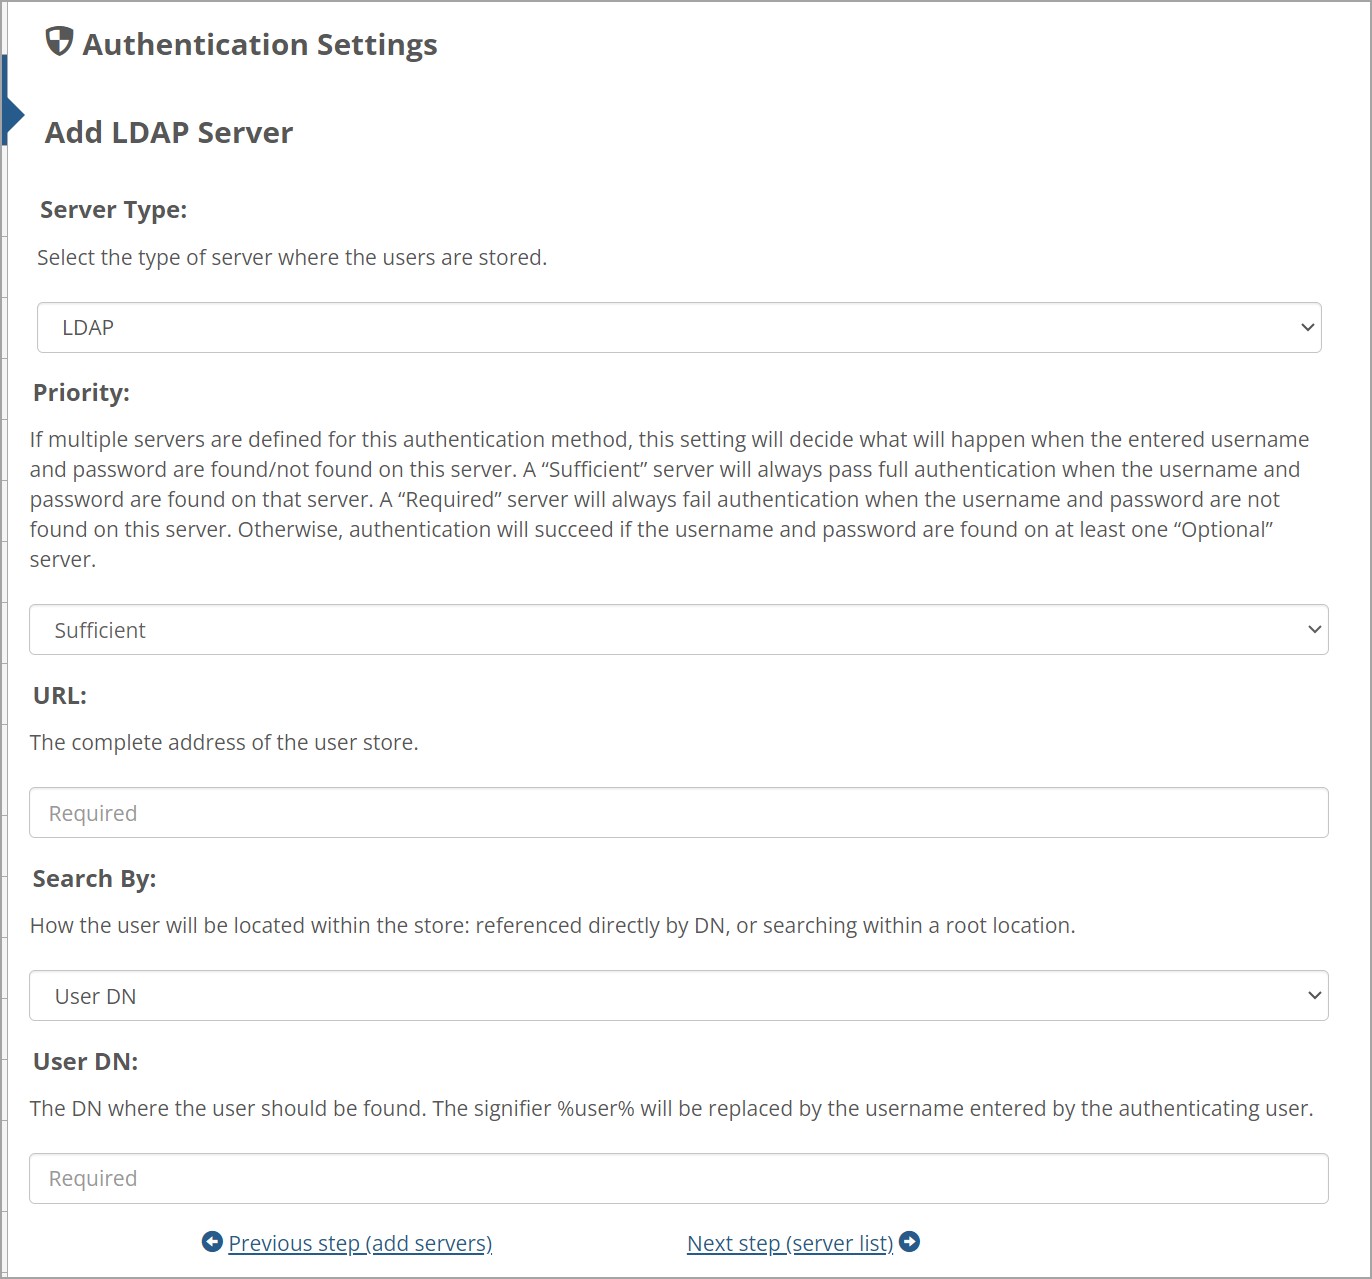Click the left arrow icon before Previous step

coord(212,1241)
